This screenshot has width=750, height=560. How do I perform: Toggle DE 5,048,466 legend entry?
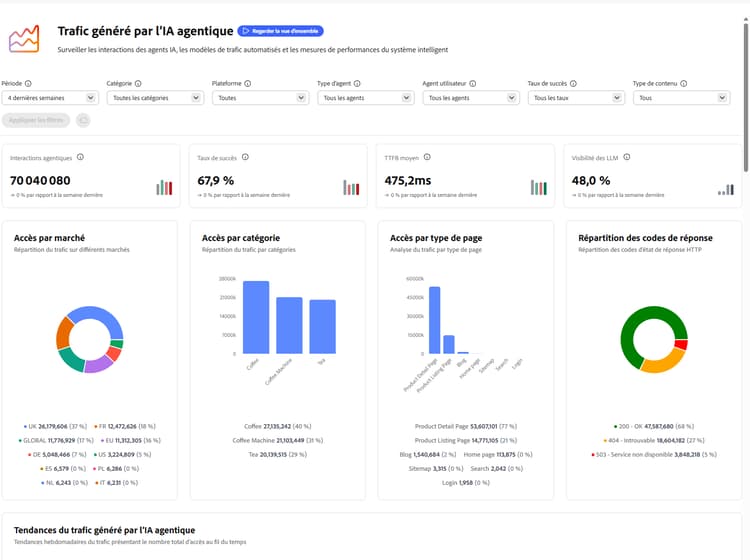tap(57, 454)
